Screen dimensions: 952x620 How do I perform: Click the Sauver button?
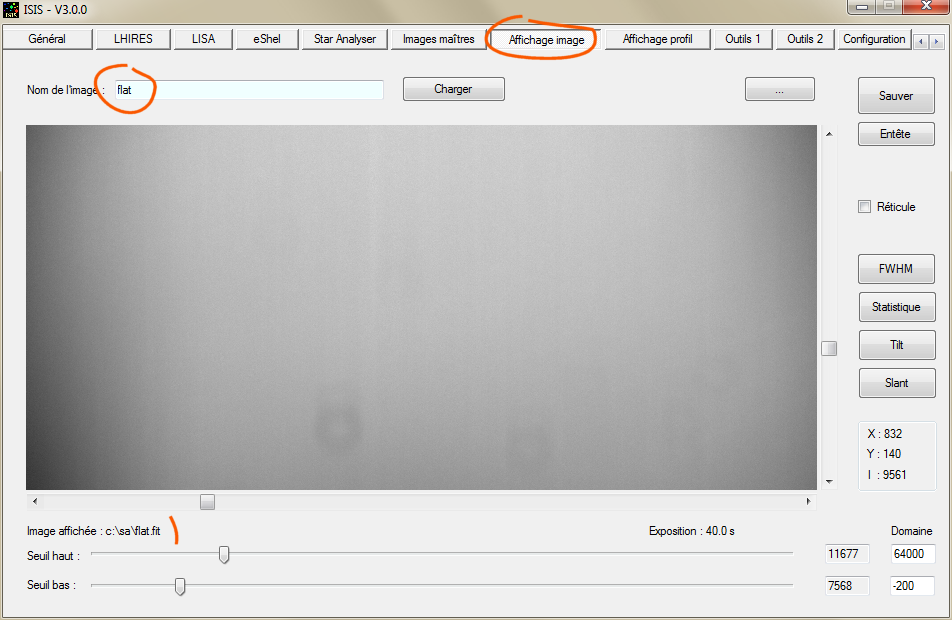click(896, 96)
